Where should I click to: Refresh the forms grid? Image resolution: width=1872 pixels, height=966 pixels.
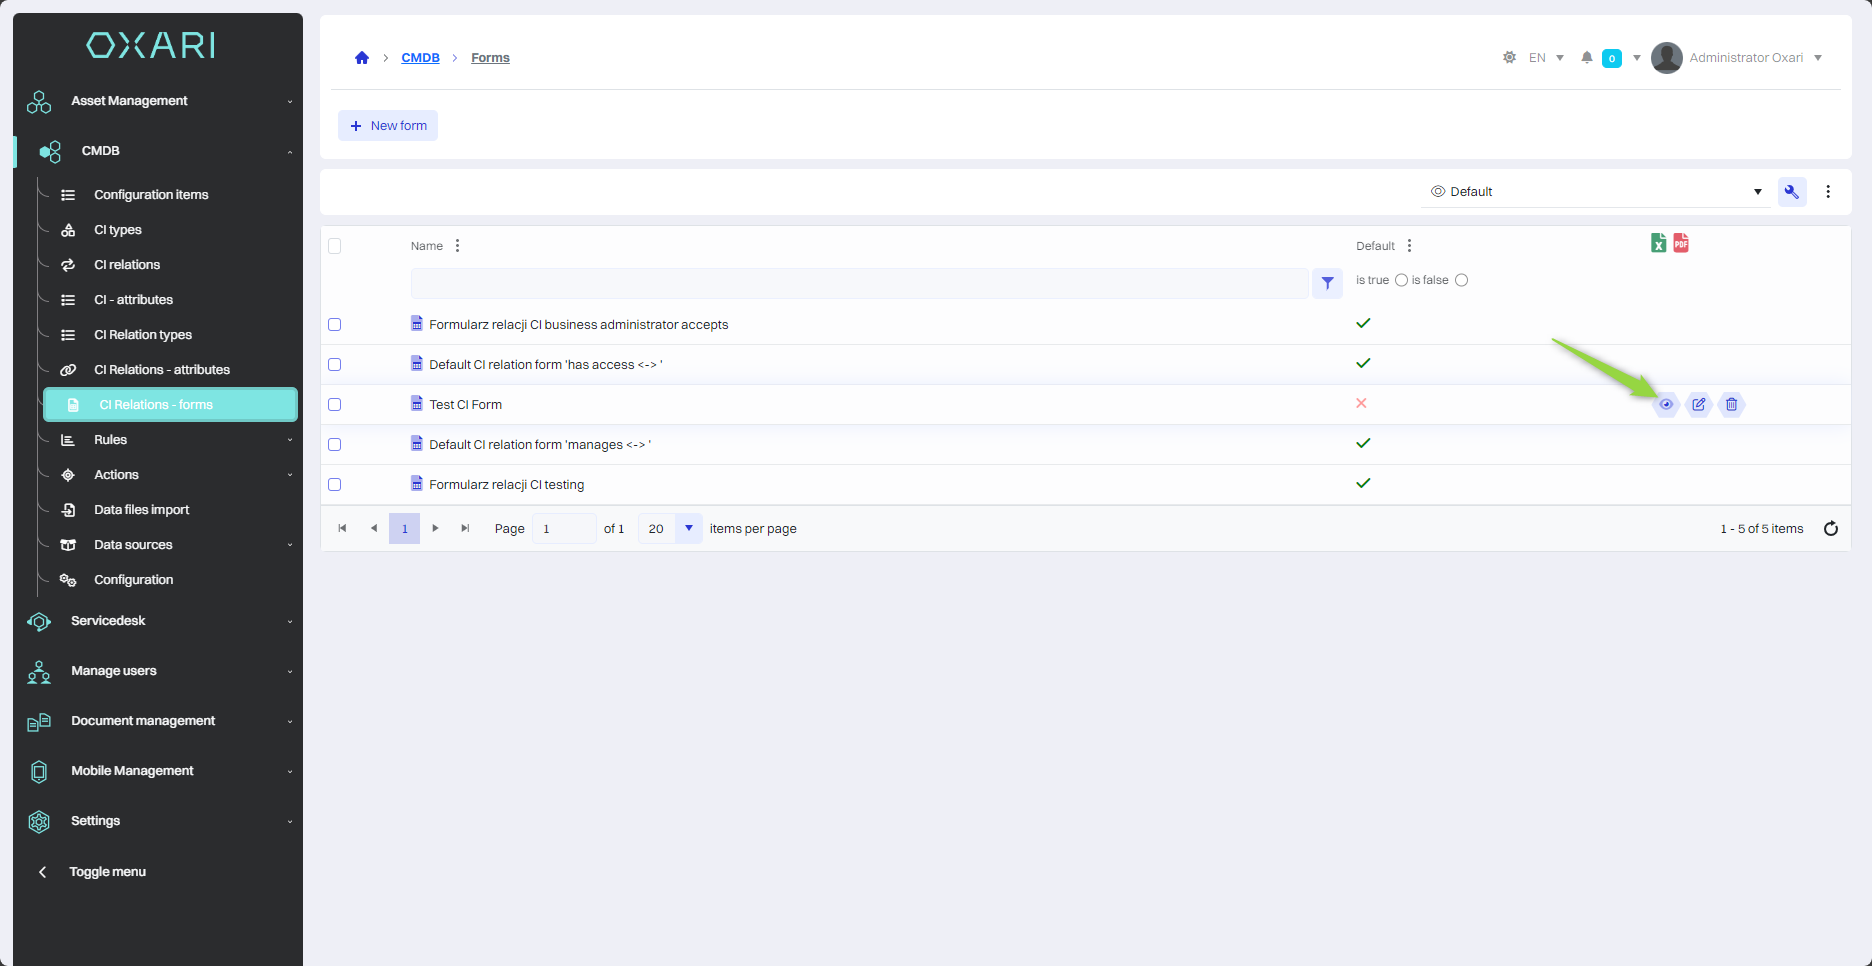[1831, 529]
